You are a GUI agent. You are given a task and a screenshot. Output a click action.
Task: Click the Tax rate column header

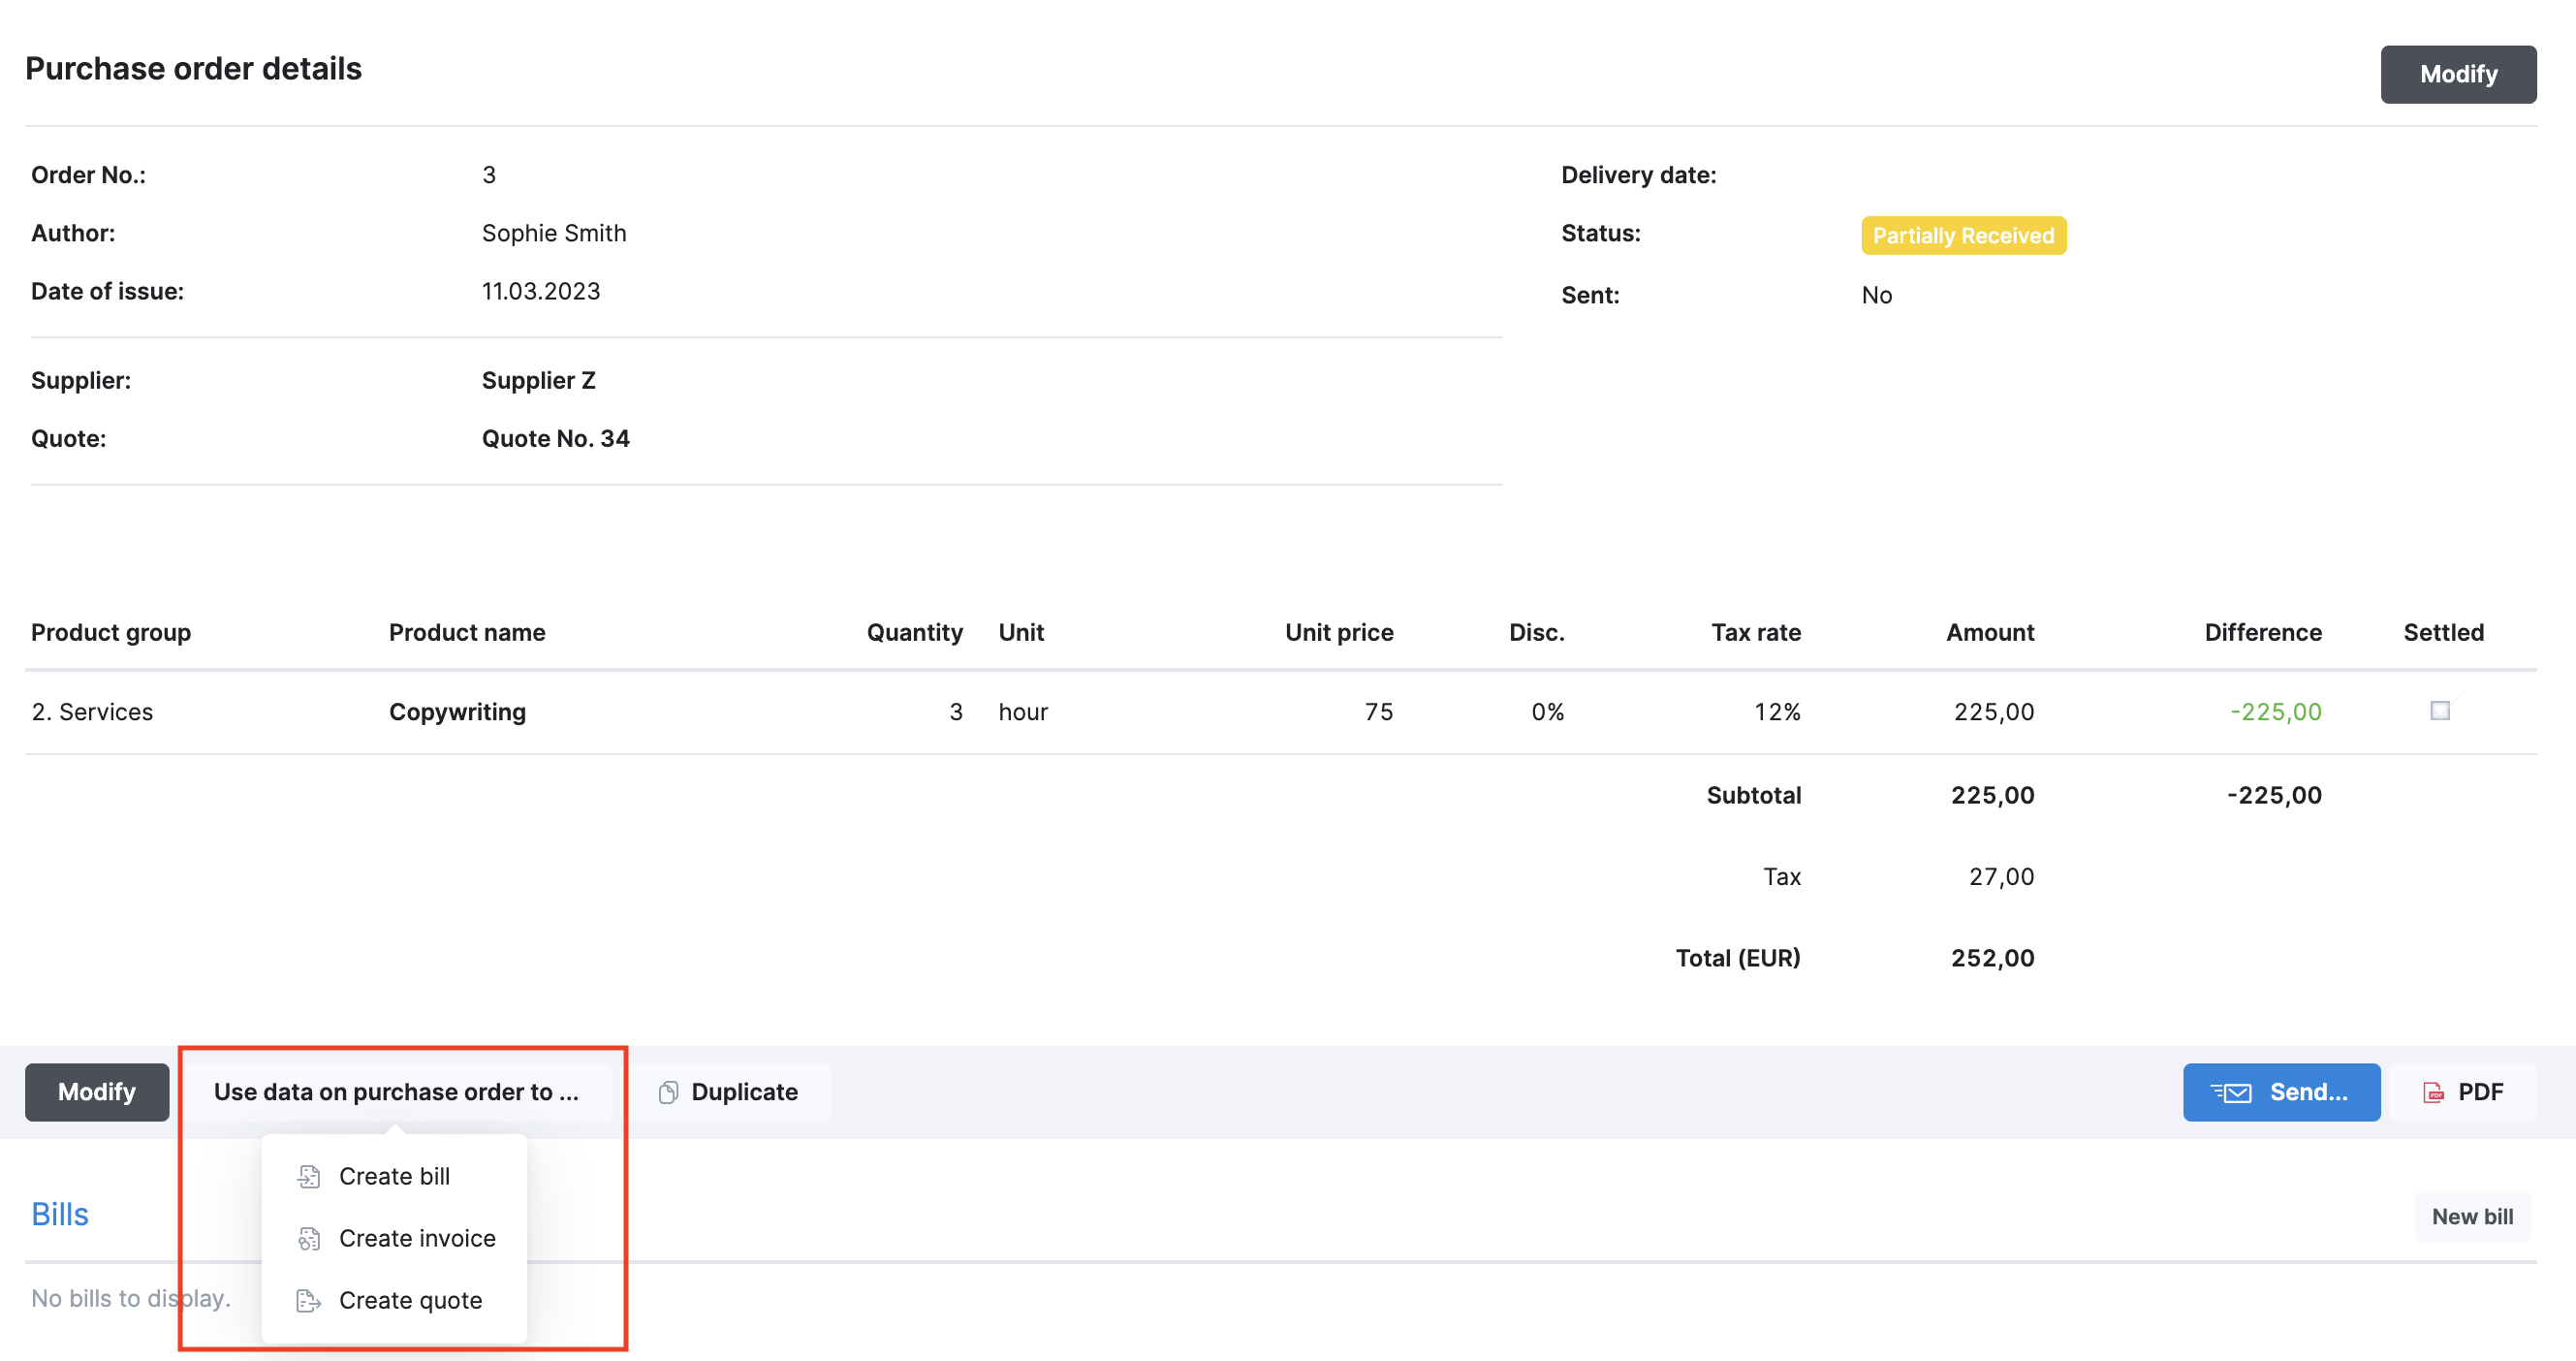pos(1755,632)
